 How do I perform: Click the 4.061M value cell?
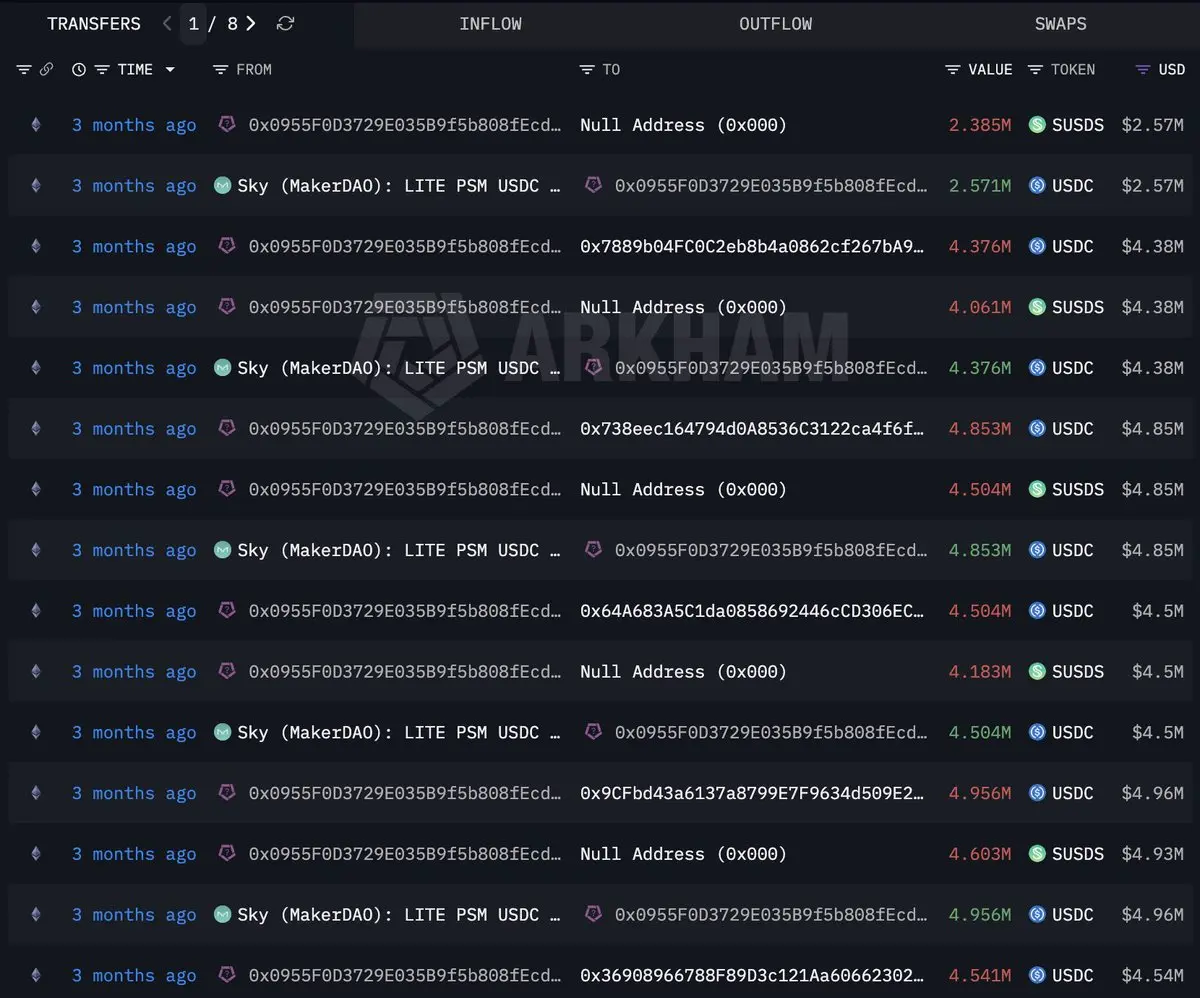click(980, 307)
